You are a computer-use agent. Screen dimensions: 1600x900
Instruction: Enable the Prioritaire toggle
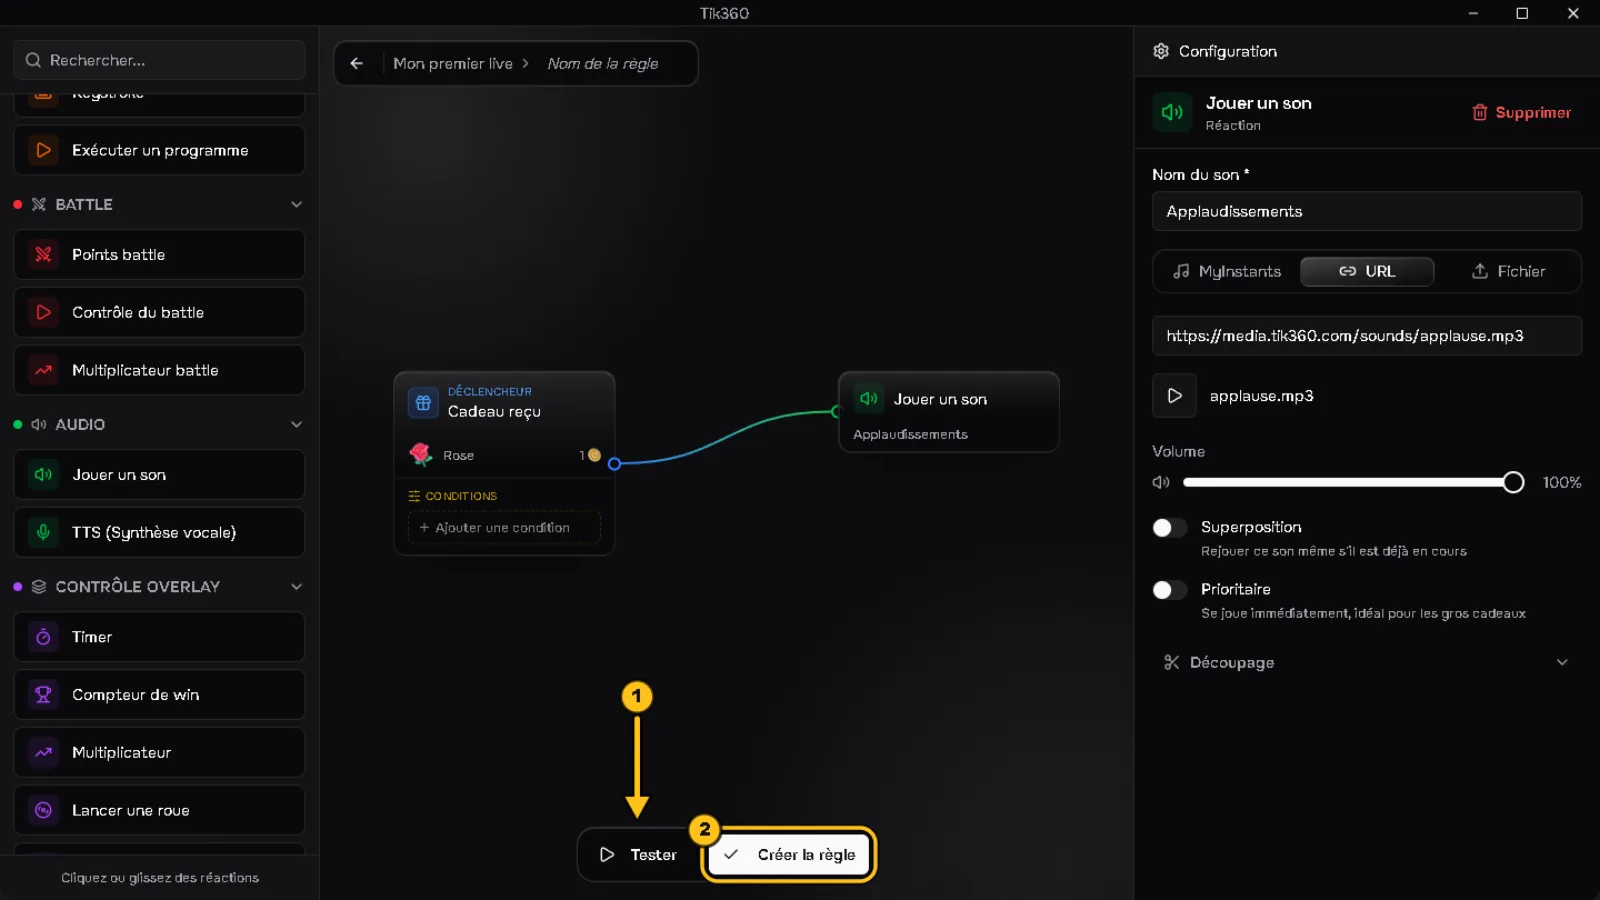pos(1169,589)
